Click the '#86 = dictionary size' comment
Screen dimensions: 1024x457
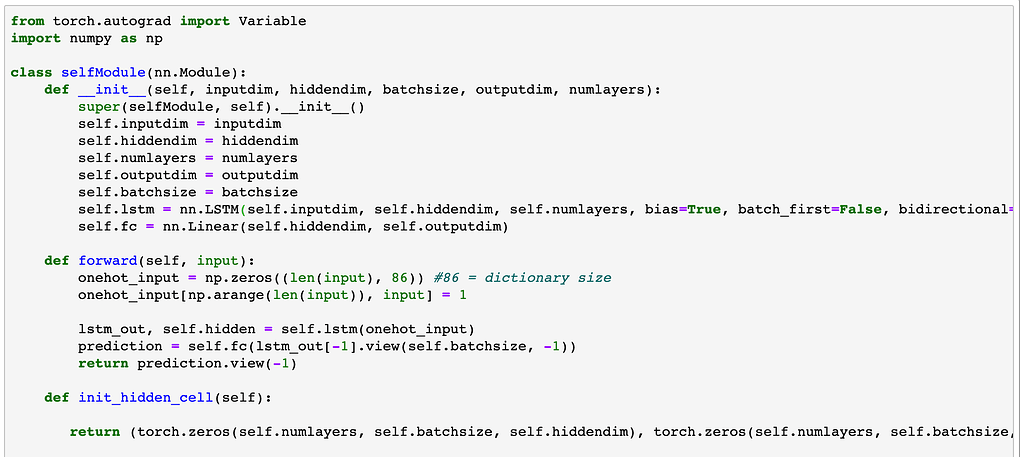(x=522, y=278)
